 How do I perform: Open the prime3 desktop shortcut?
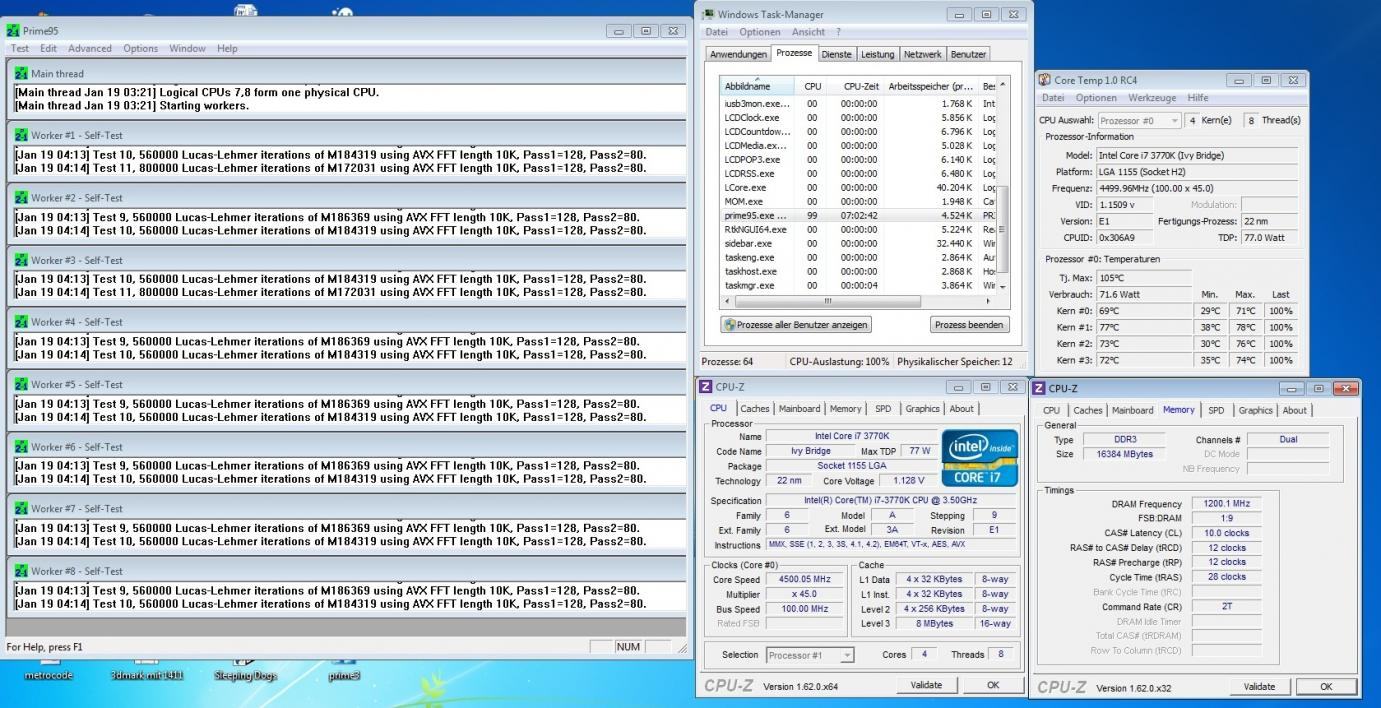pos(344,670)
